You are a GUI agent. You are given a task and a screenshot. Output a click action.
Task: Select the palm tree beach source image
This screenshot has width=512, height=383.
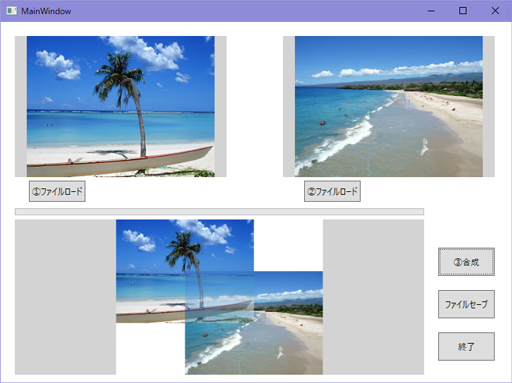(121, 106)
